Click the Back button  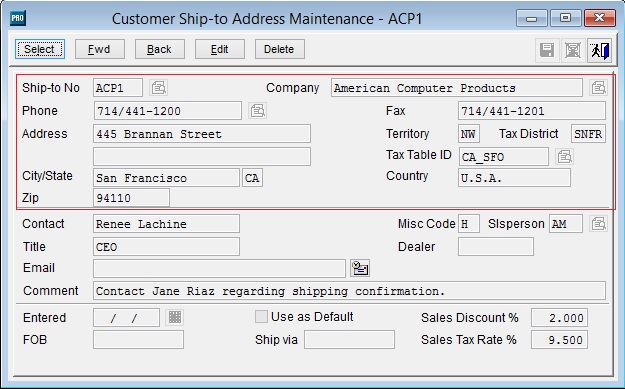point(159,49)
